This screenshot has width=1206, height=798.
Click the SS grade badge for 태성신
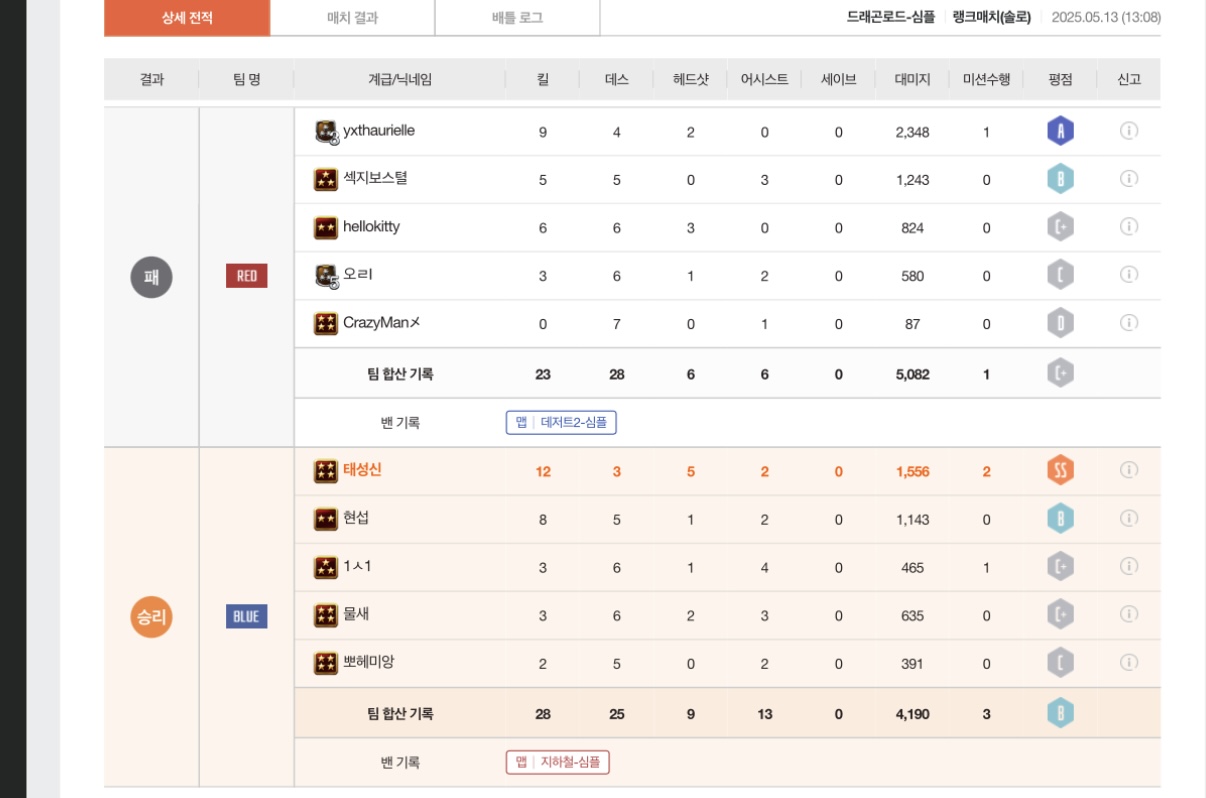point(1060,470)
